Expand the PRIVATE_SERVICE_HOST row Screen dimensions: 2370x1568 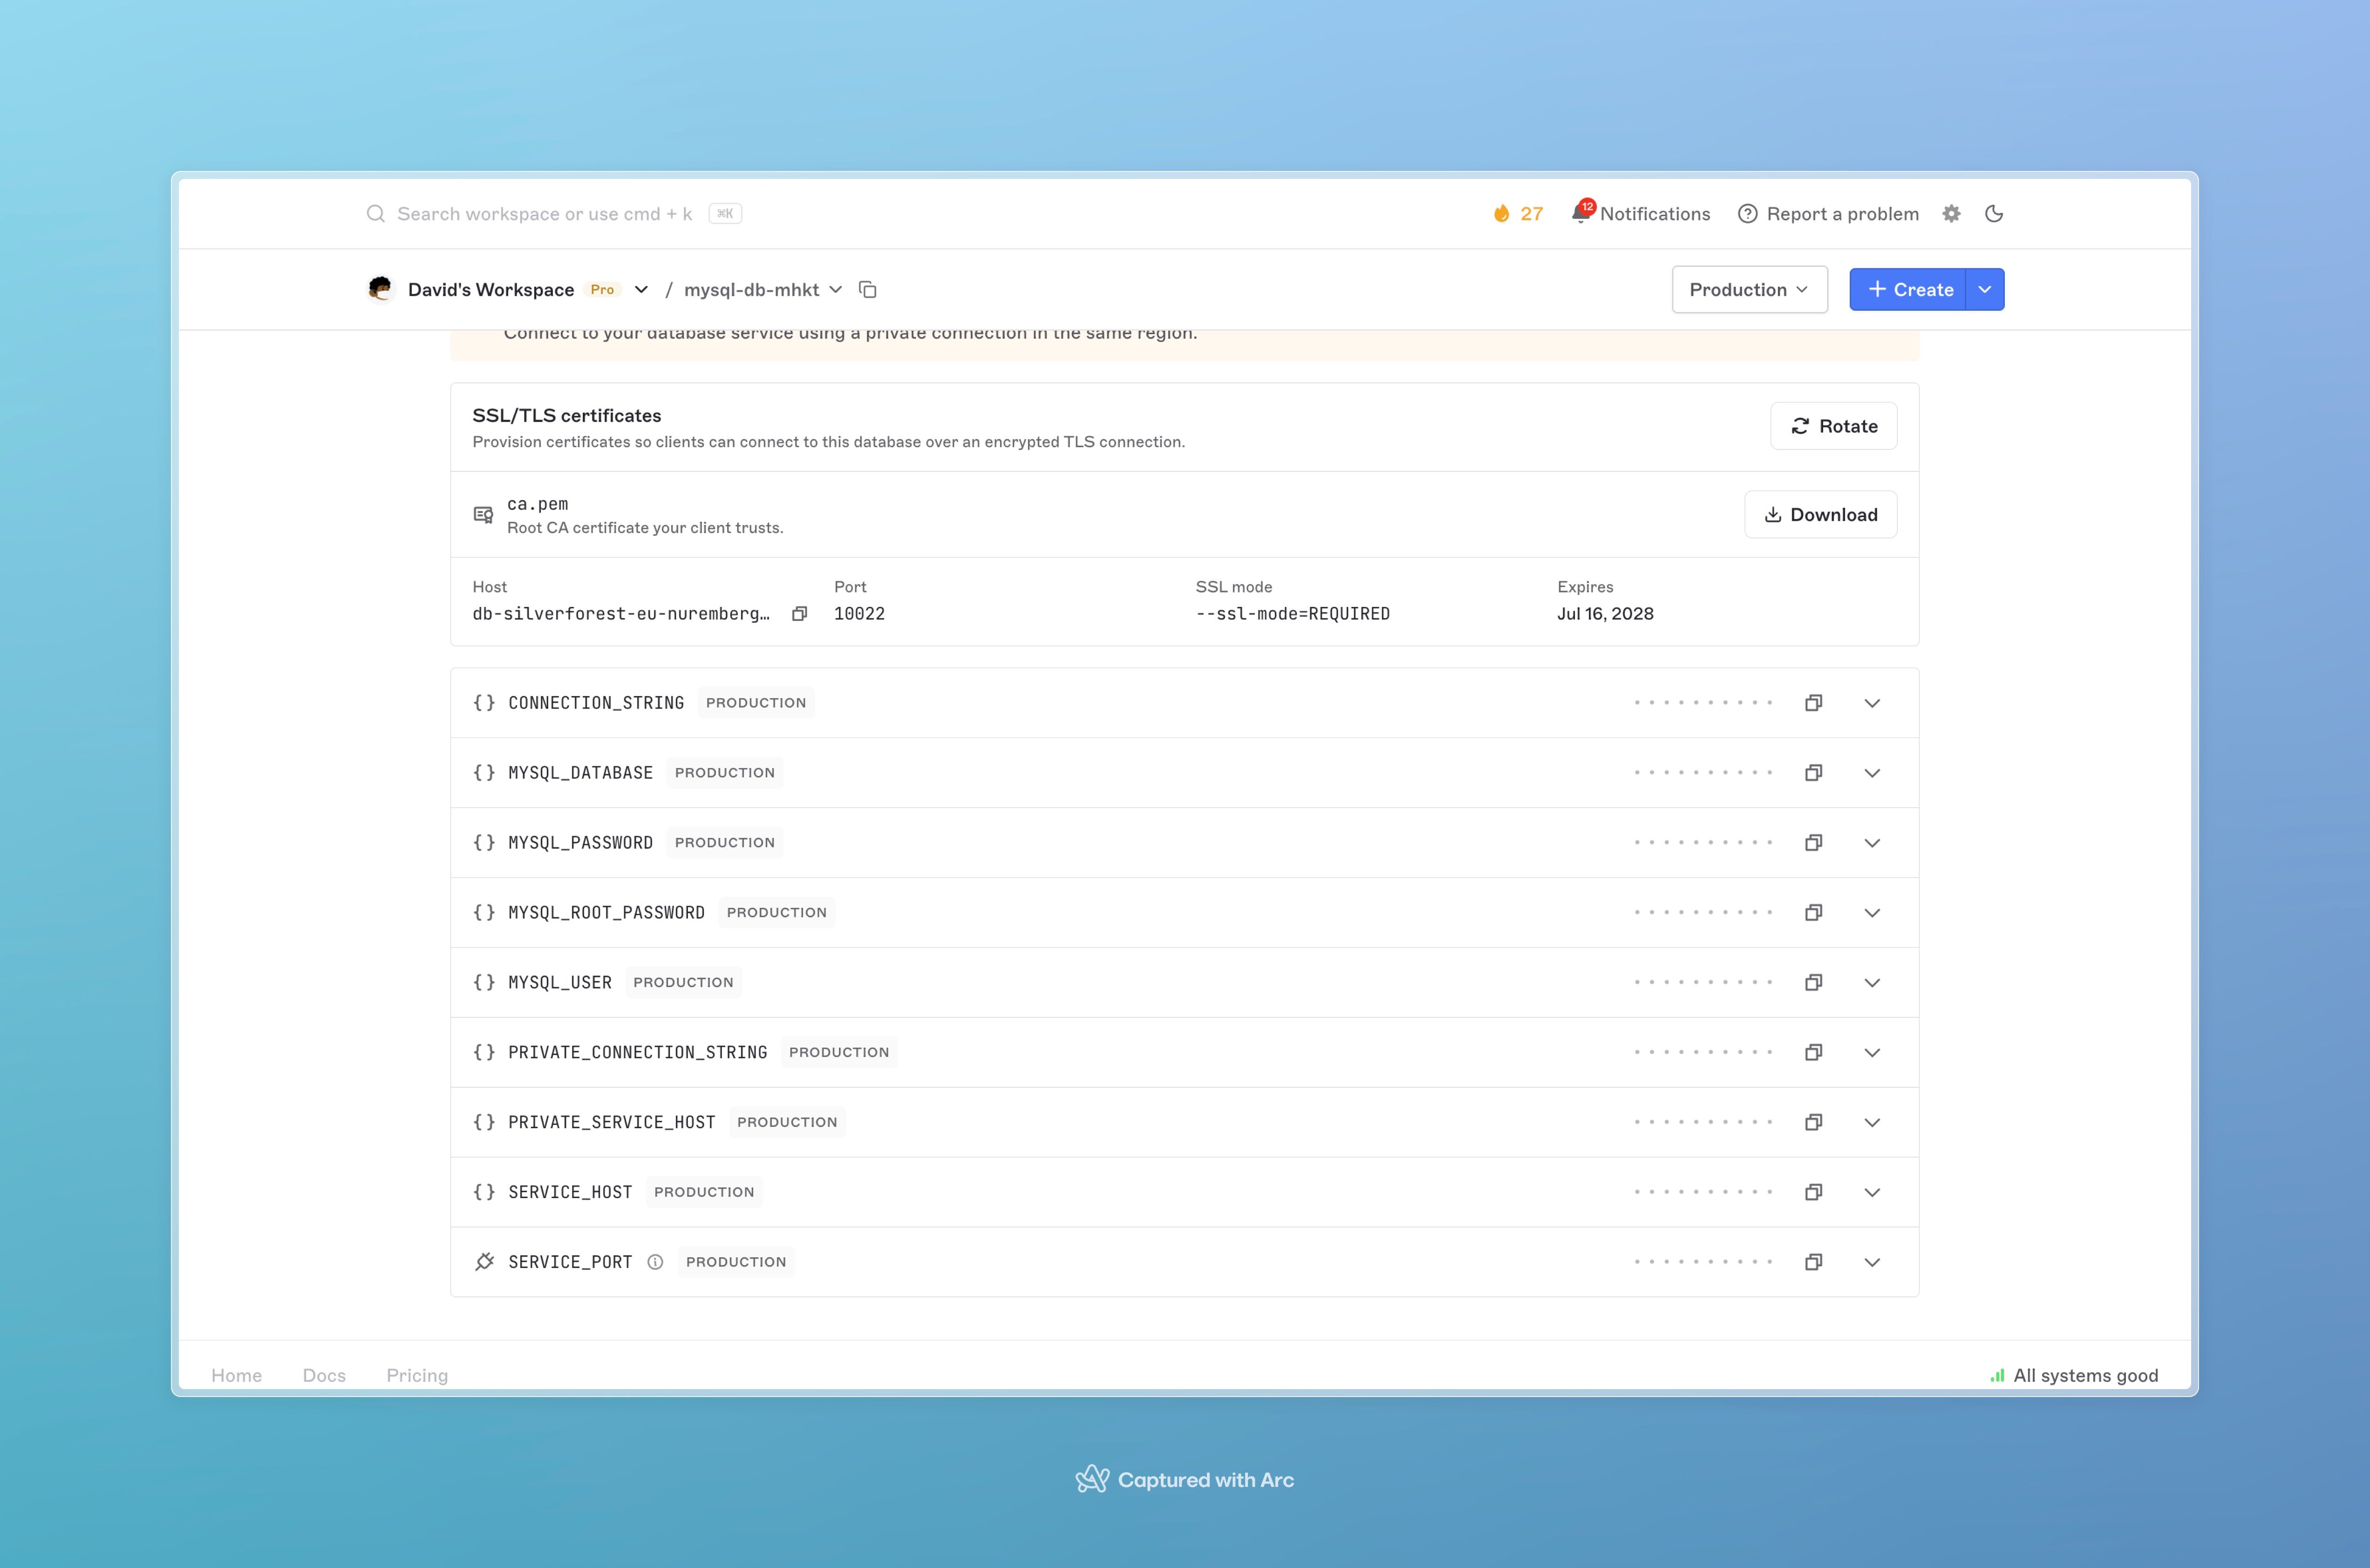pyautogui.click(x=1872, y=1122)
